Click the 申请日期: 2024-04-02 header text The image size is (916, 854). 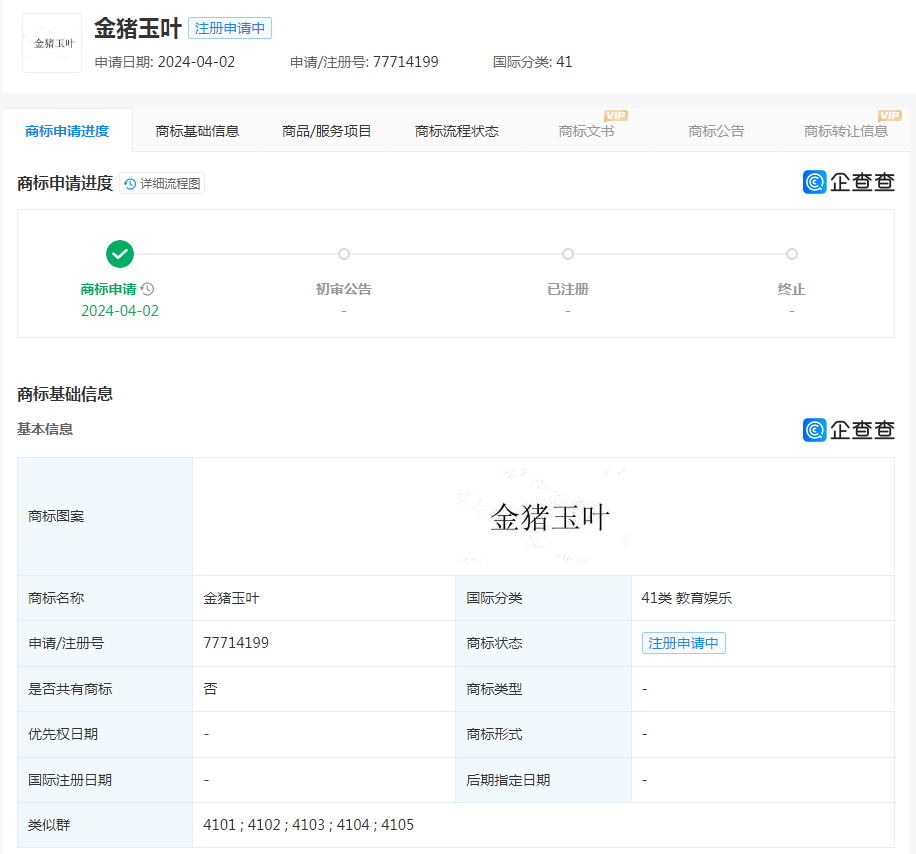point(165,62)
